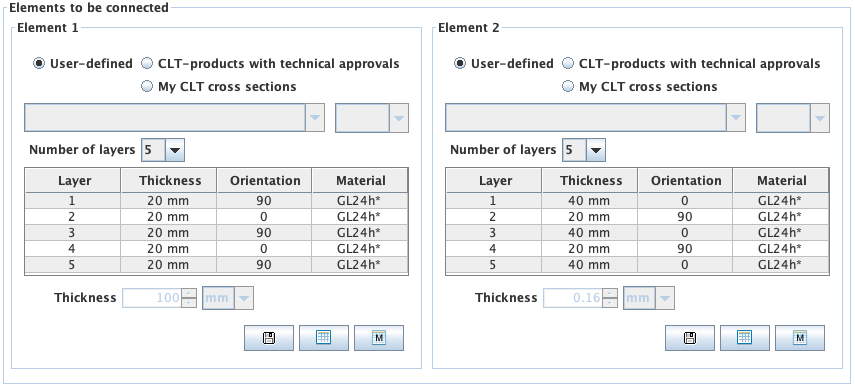Click Element 2 material 'M' table icon
This screenshot has width=855, height=388.
800,338
